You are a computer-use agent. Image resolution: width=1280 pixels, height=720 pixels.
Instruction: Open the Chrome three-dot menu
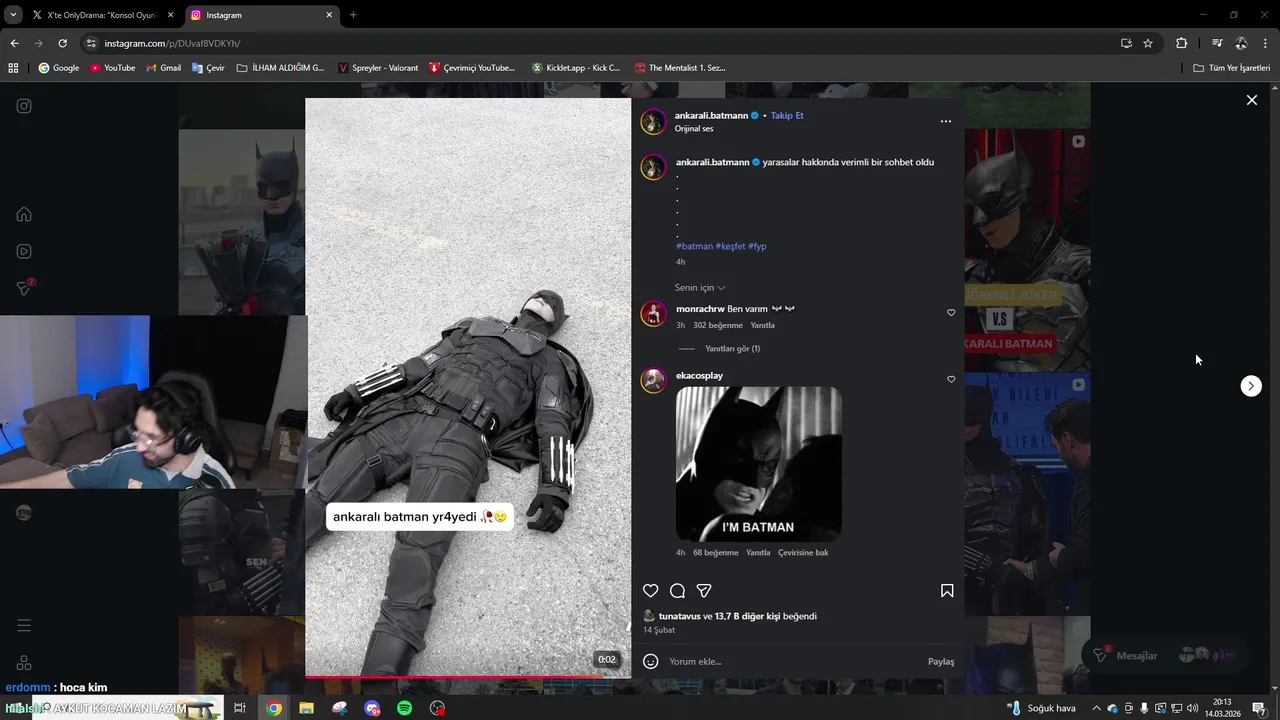(x=1266, y=43)
